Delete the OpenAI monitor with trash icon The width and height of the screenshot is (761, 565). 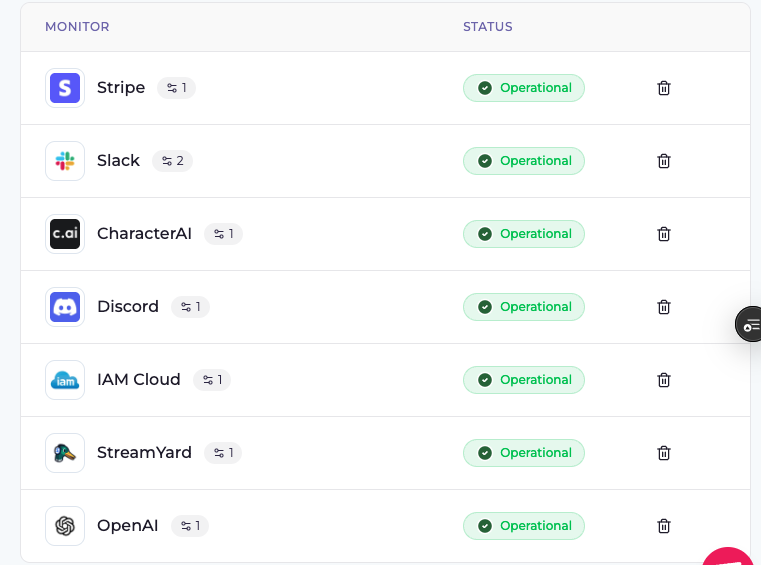click(x=663, y=526)
